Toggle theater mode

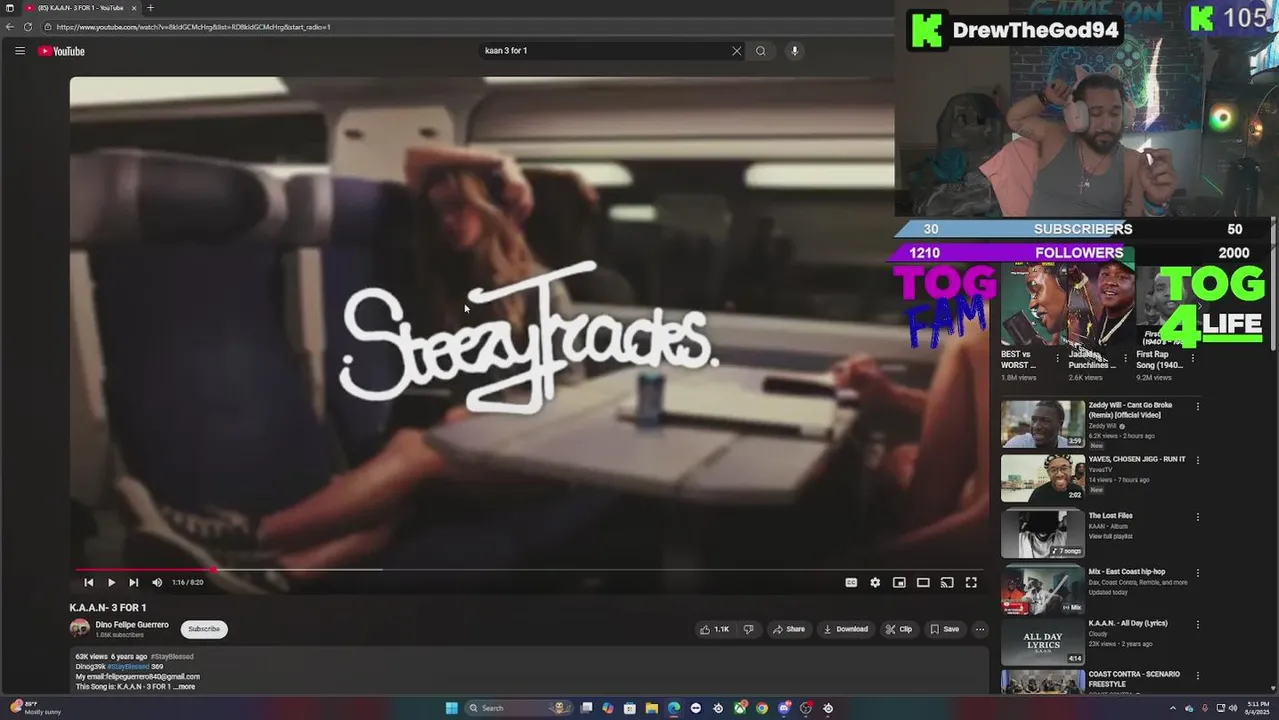pos(923,582)
